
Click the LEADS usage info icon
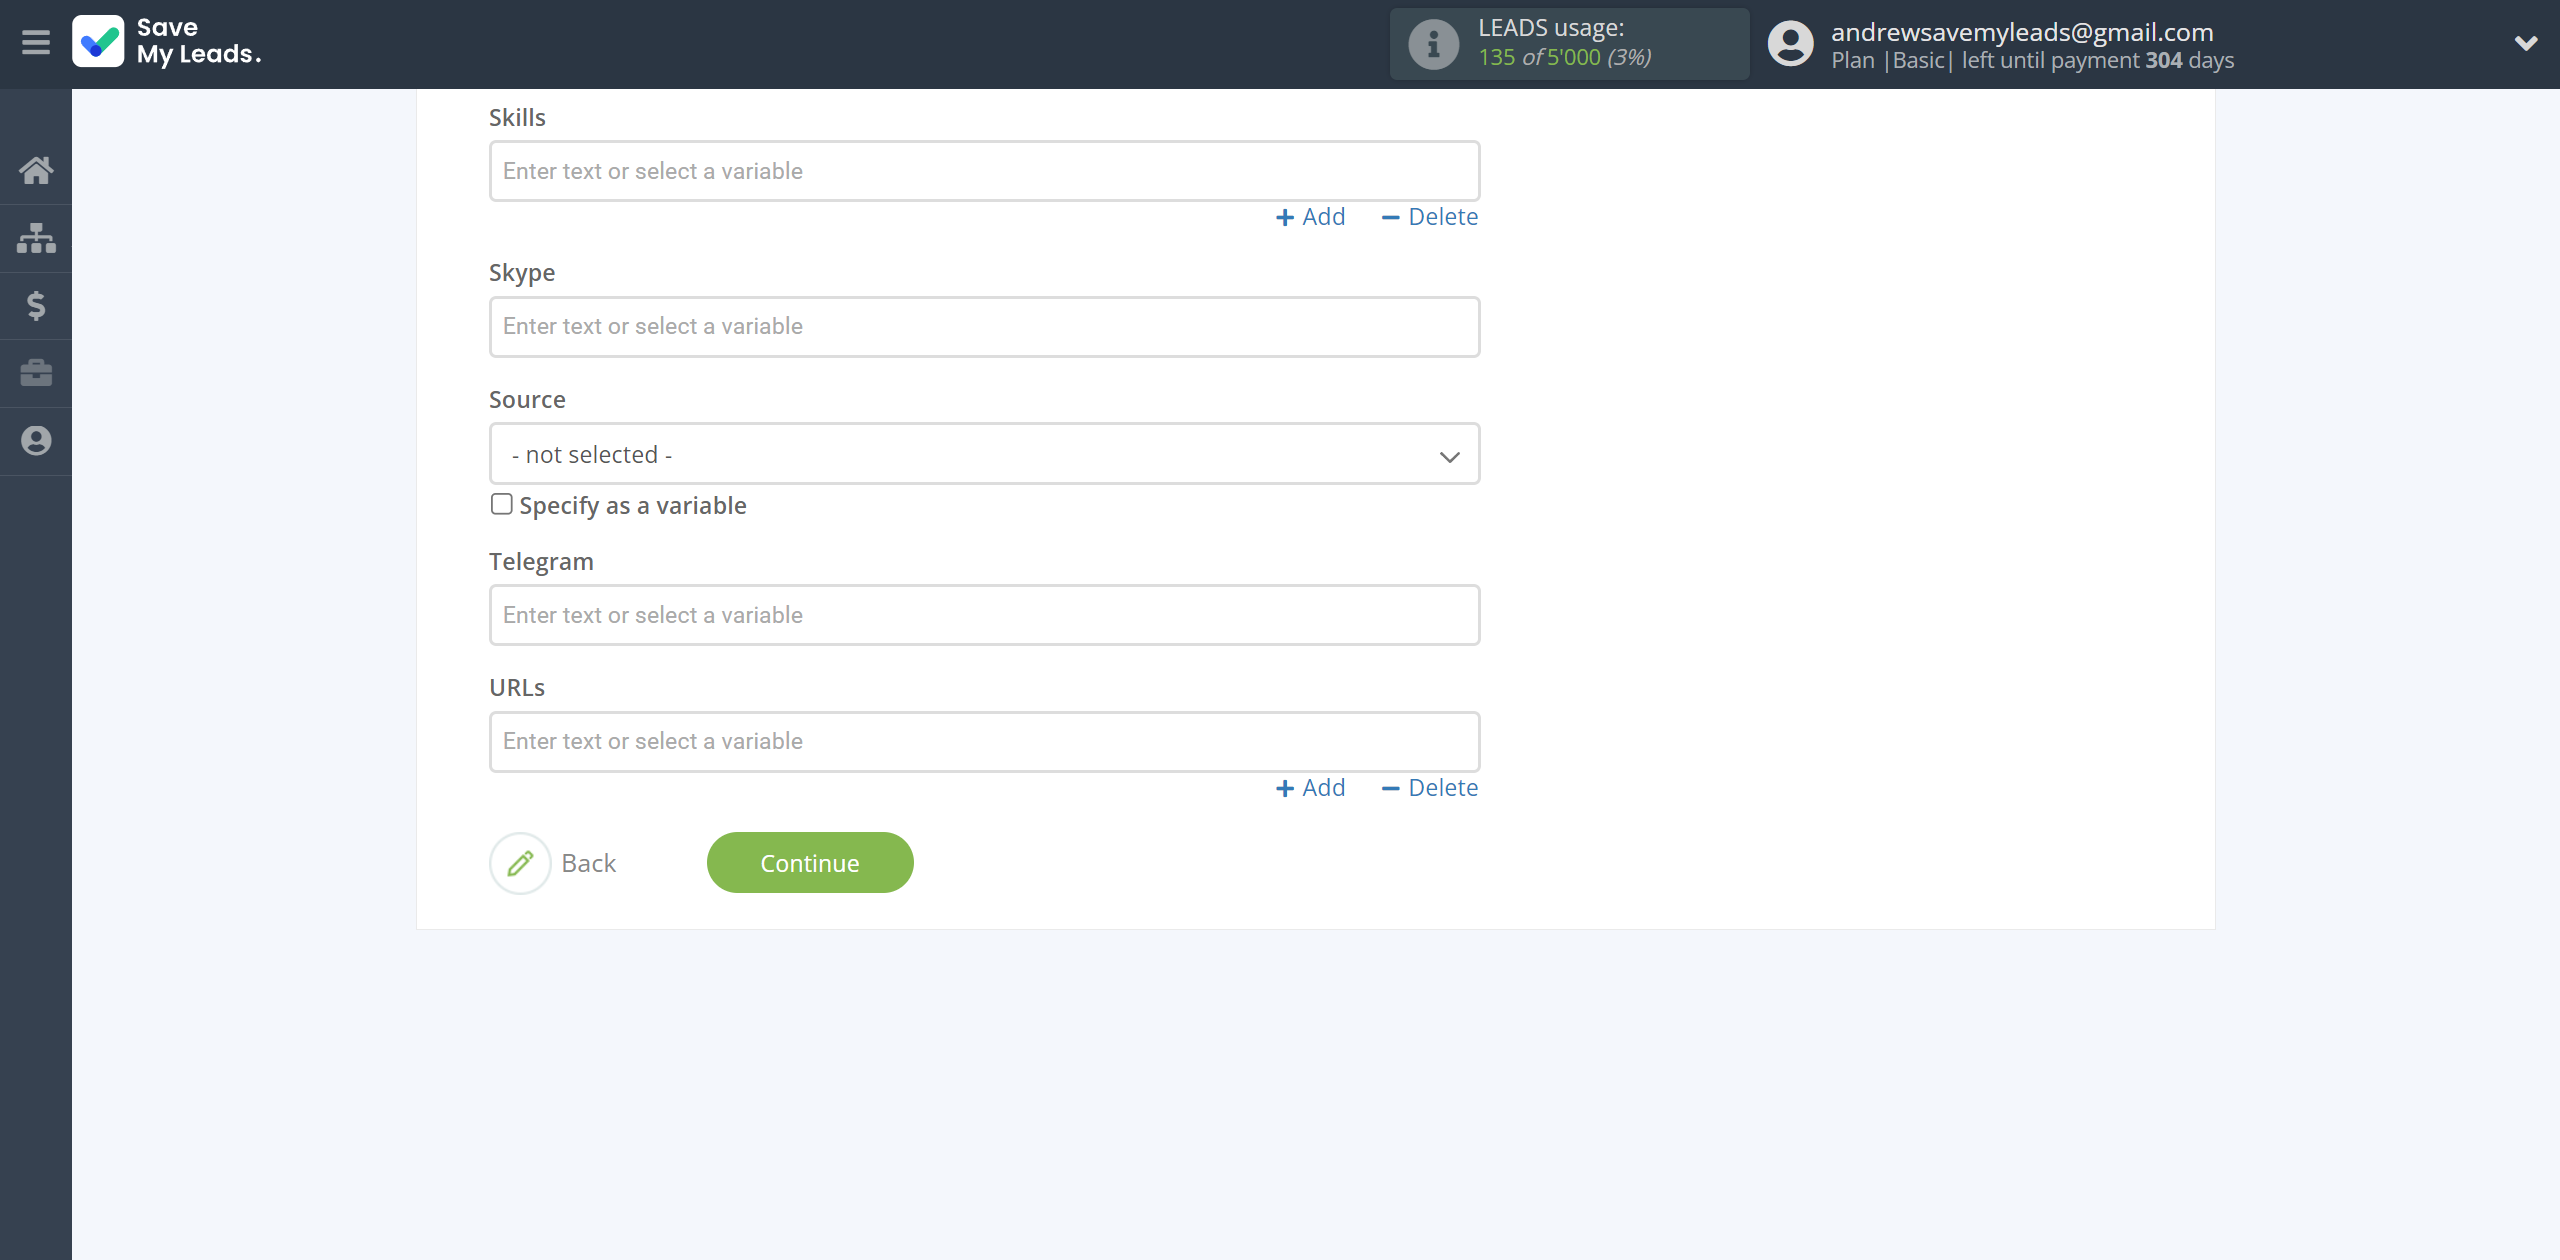(x=1433, y=44)
